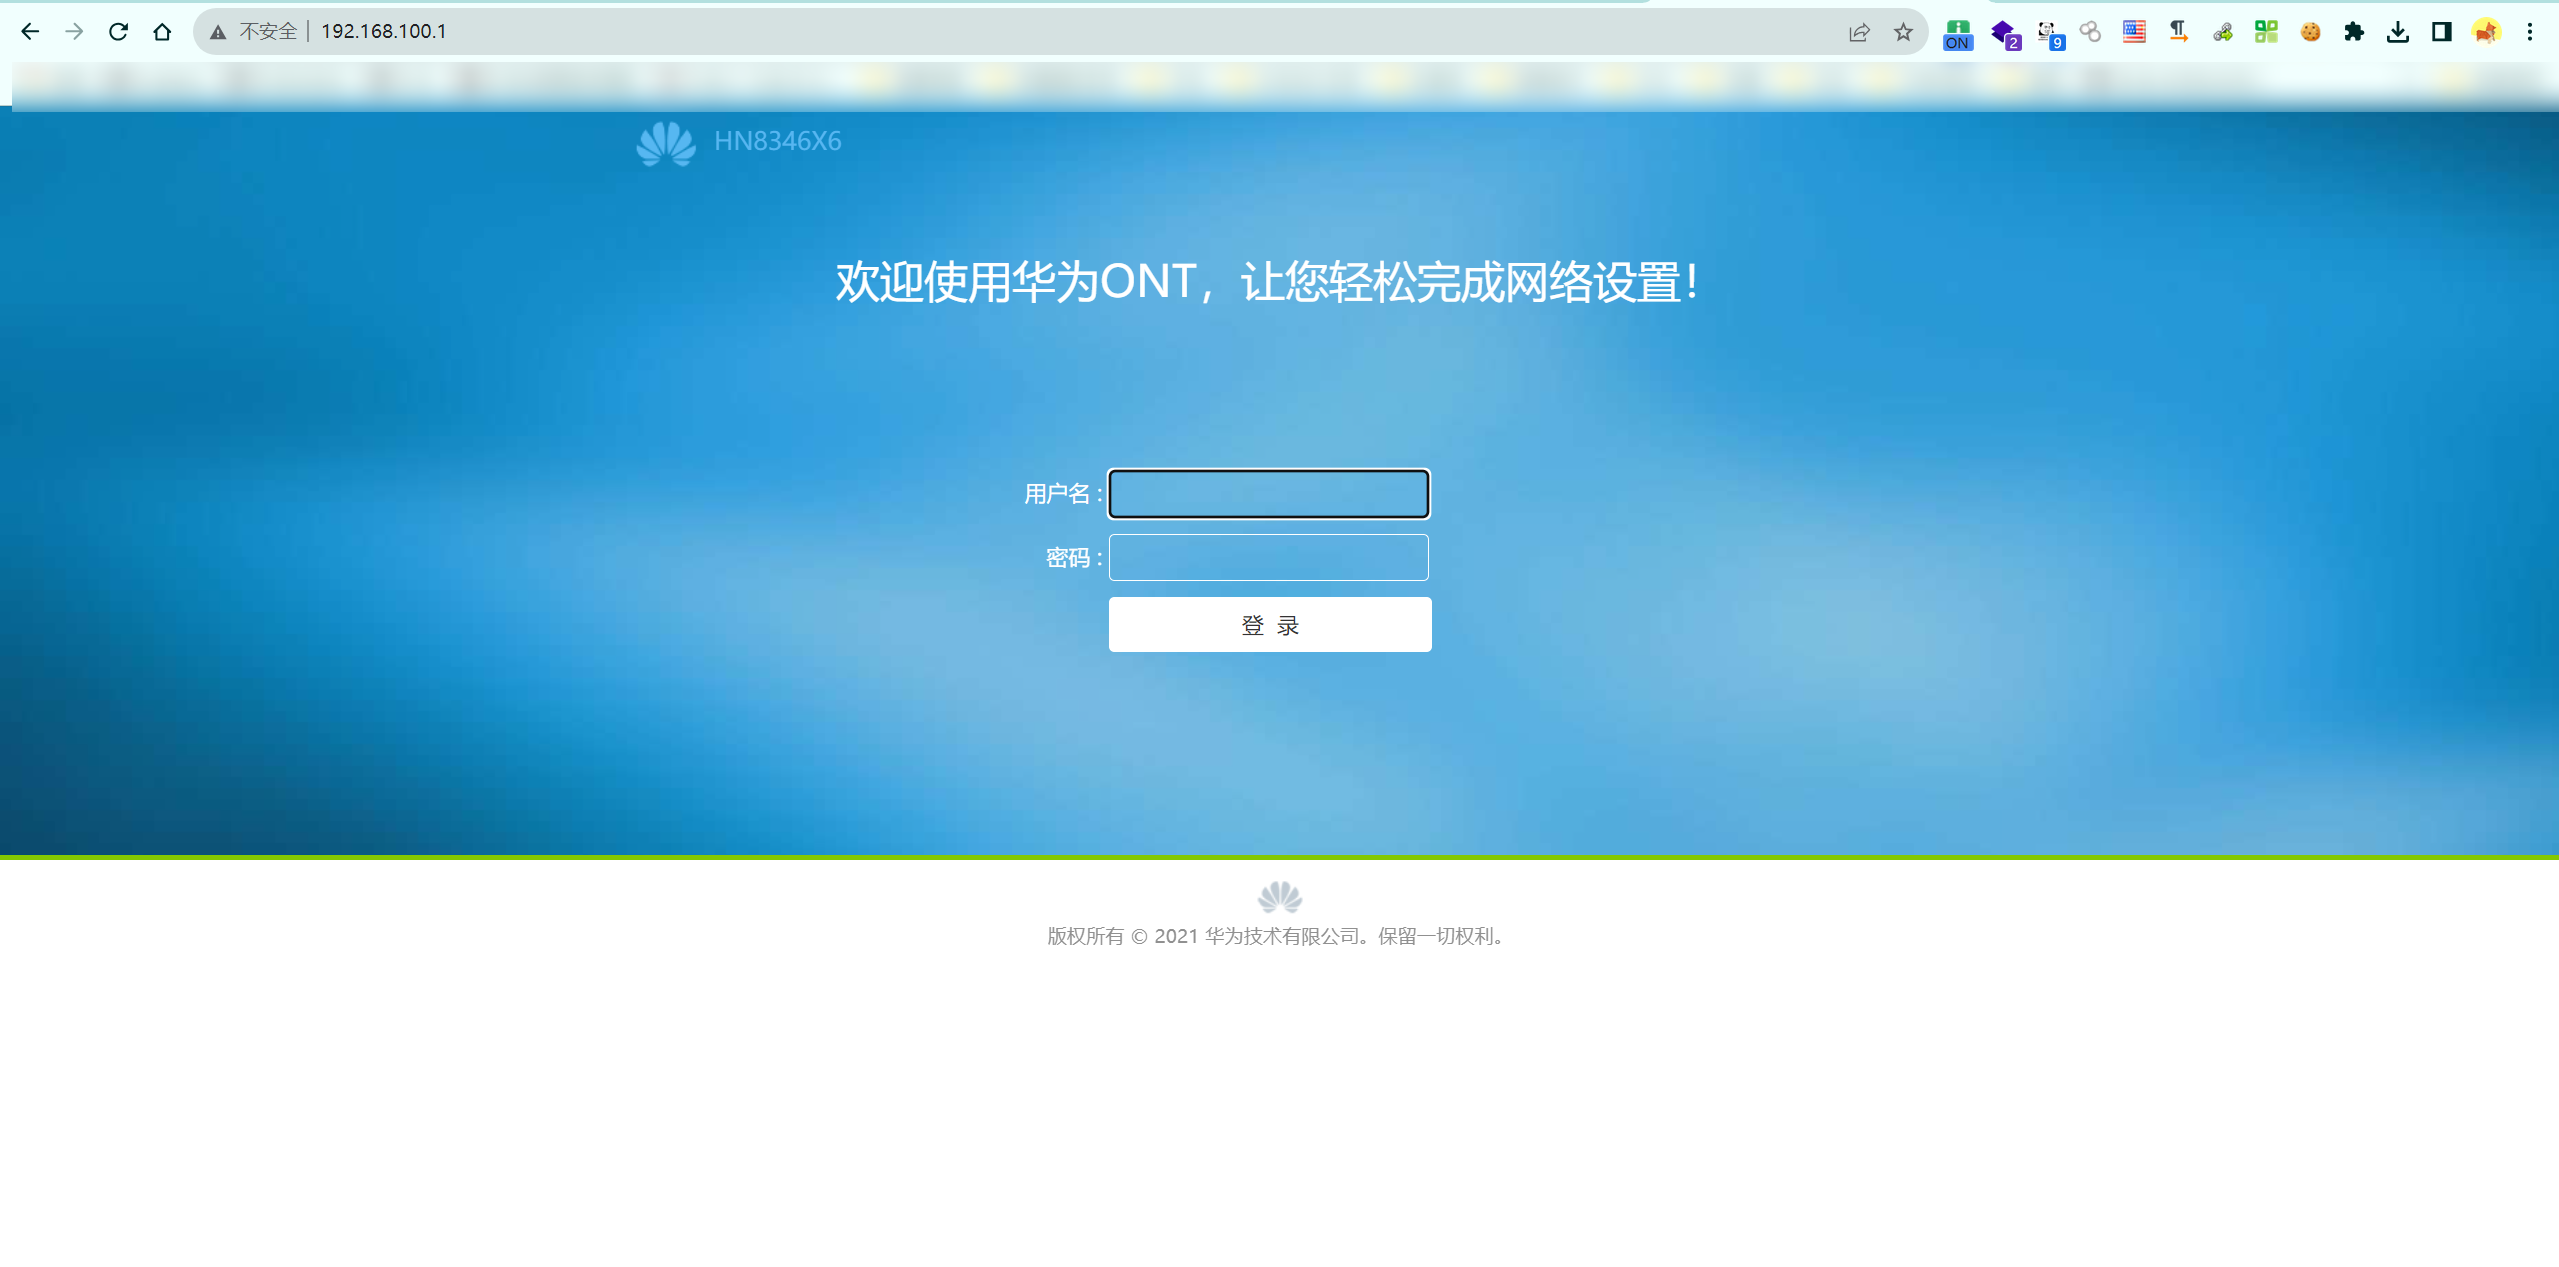The height and width of the screenshot is (1267, 2559).
Task: Open the share page icon
Action: pos(1859,32)
